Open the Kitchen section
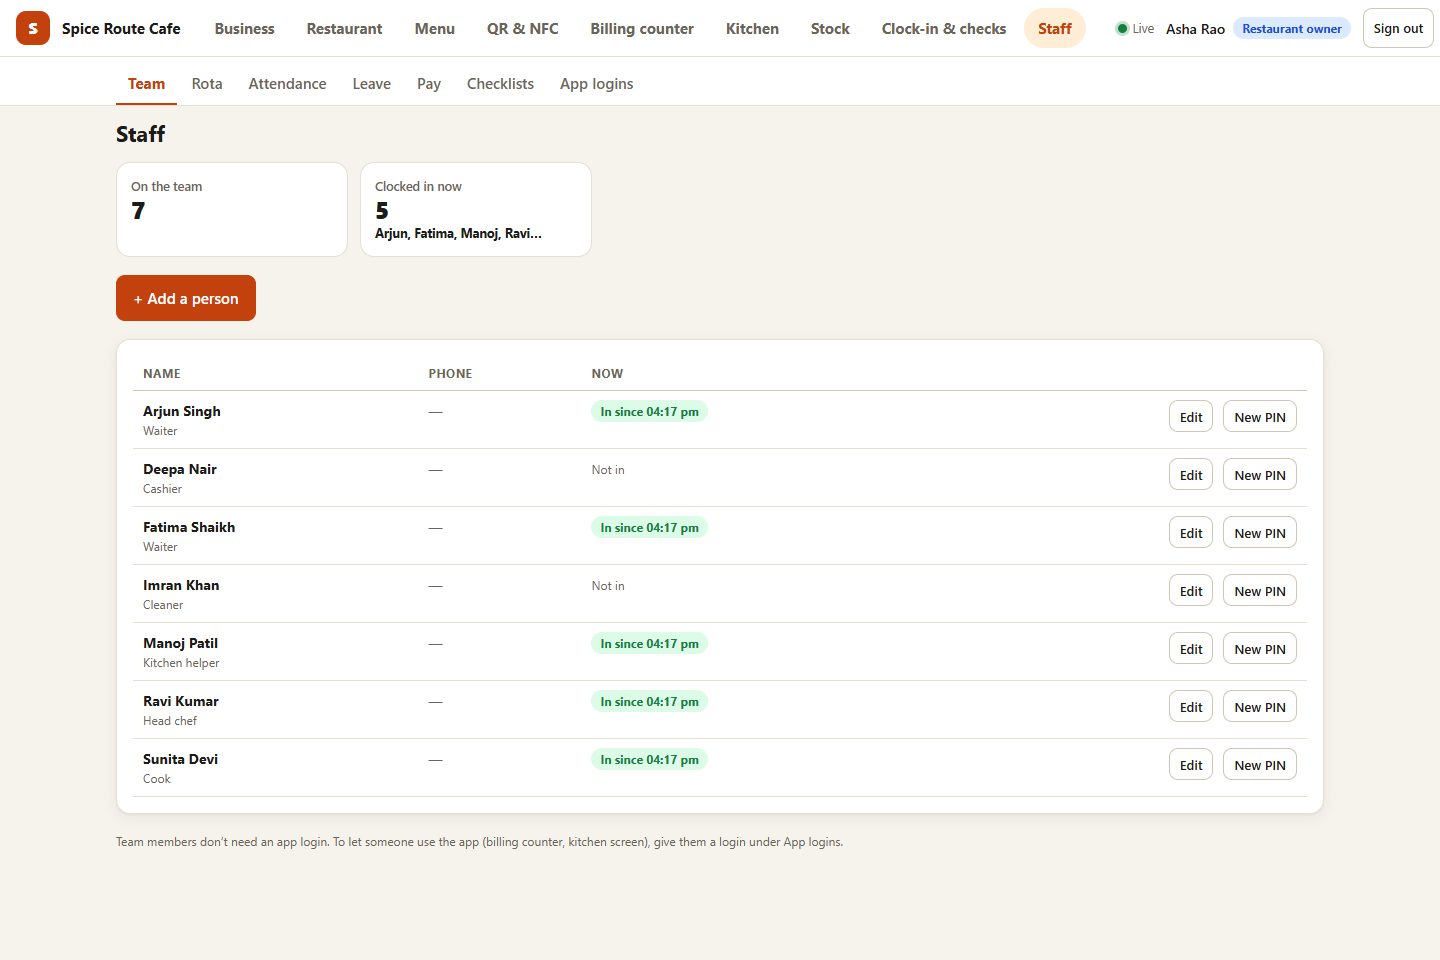The width and height of the screenshot is (1440, 960). point(752,28)
